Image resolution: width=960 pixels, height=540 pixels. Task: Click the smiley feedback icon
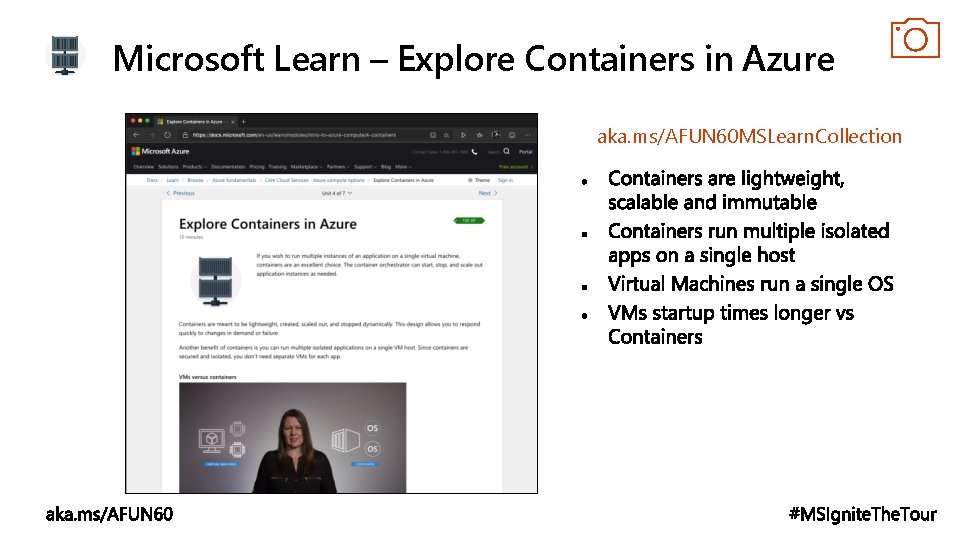(x=512, y=135)
